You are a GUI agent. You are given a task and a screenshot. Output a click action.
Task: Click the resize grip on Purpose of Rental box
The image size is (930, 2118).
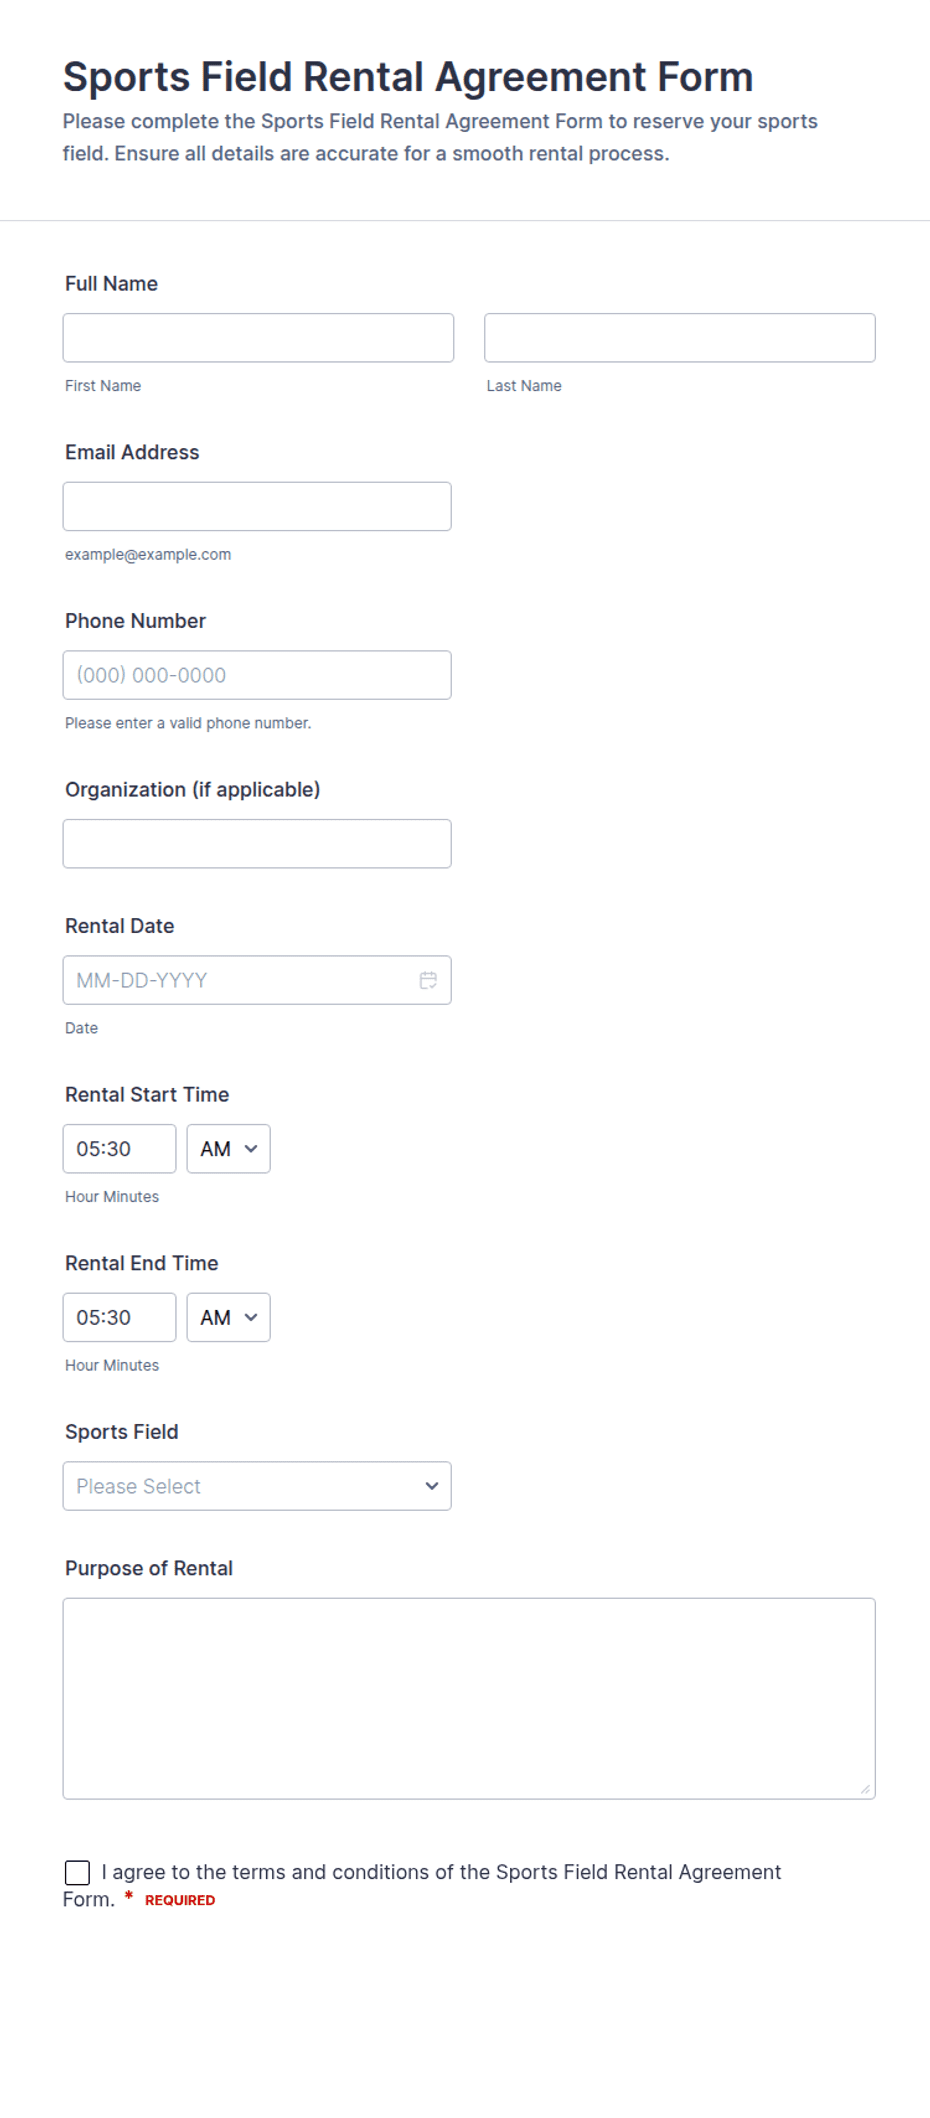click(x=865, y=1789)
